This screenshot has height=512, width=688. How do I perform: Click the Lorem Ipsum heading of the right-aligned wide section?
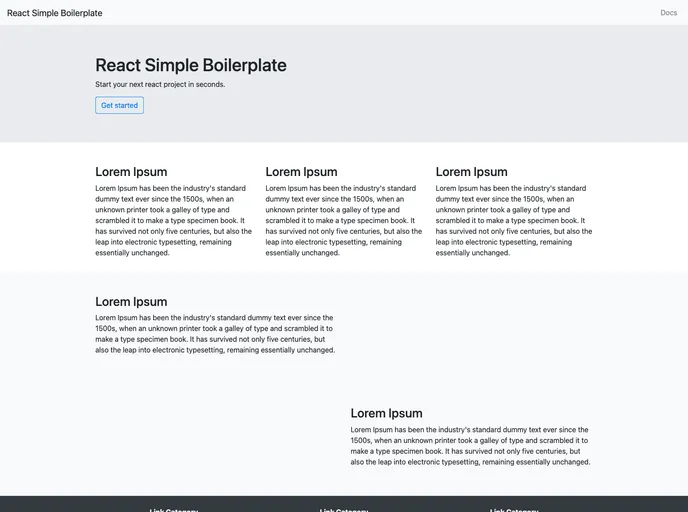(387, 413)
